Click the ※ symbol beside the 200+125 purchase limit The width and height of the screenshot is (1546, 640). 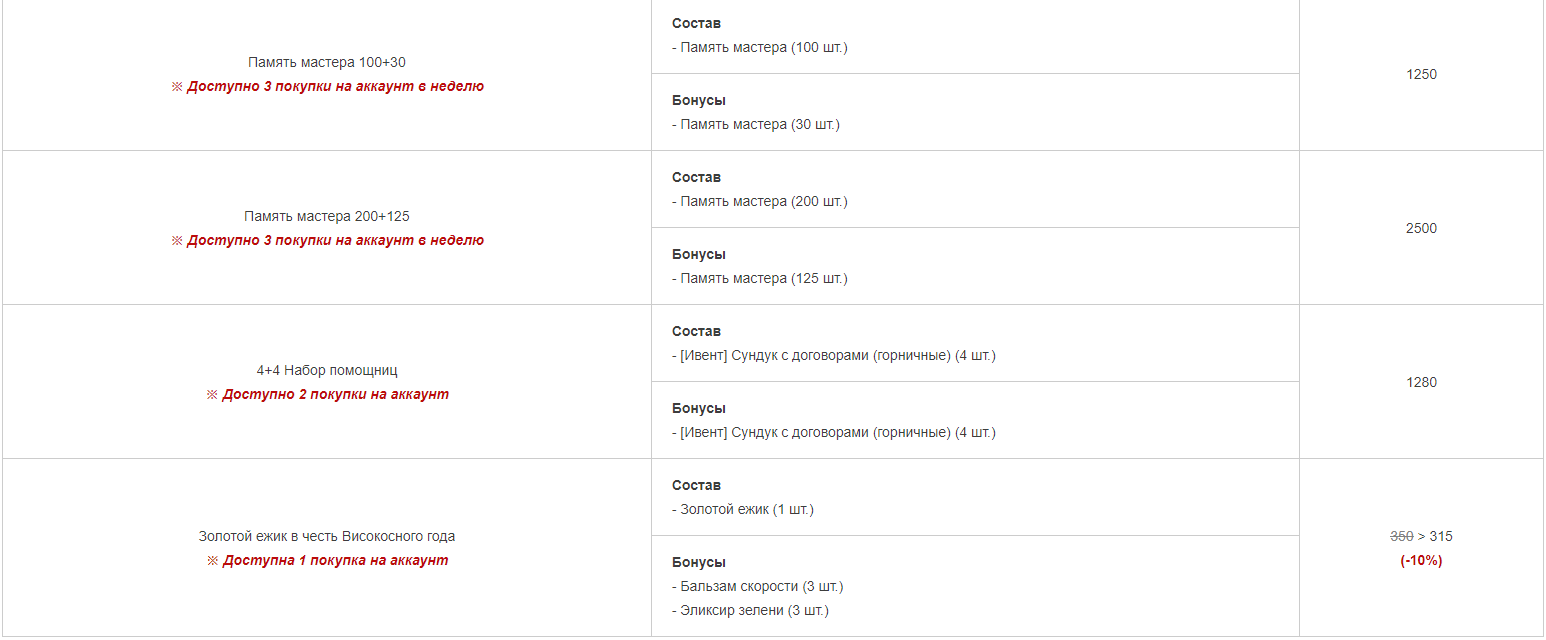[177, 241]
